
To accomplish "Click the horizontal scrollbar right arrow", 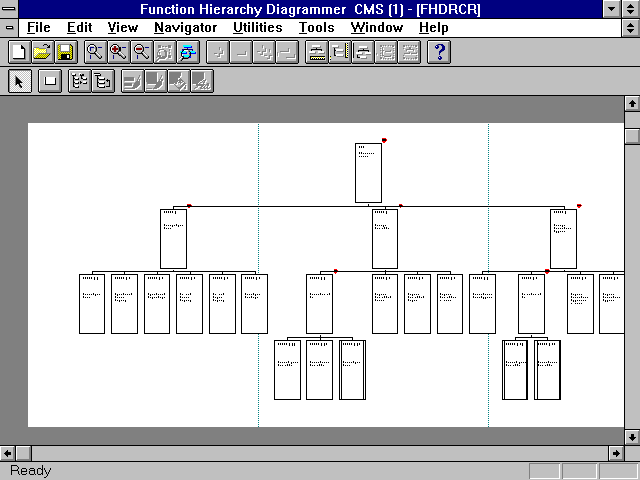I will click(615, 453).
